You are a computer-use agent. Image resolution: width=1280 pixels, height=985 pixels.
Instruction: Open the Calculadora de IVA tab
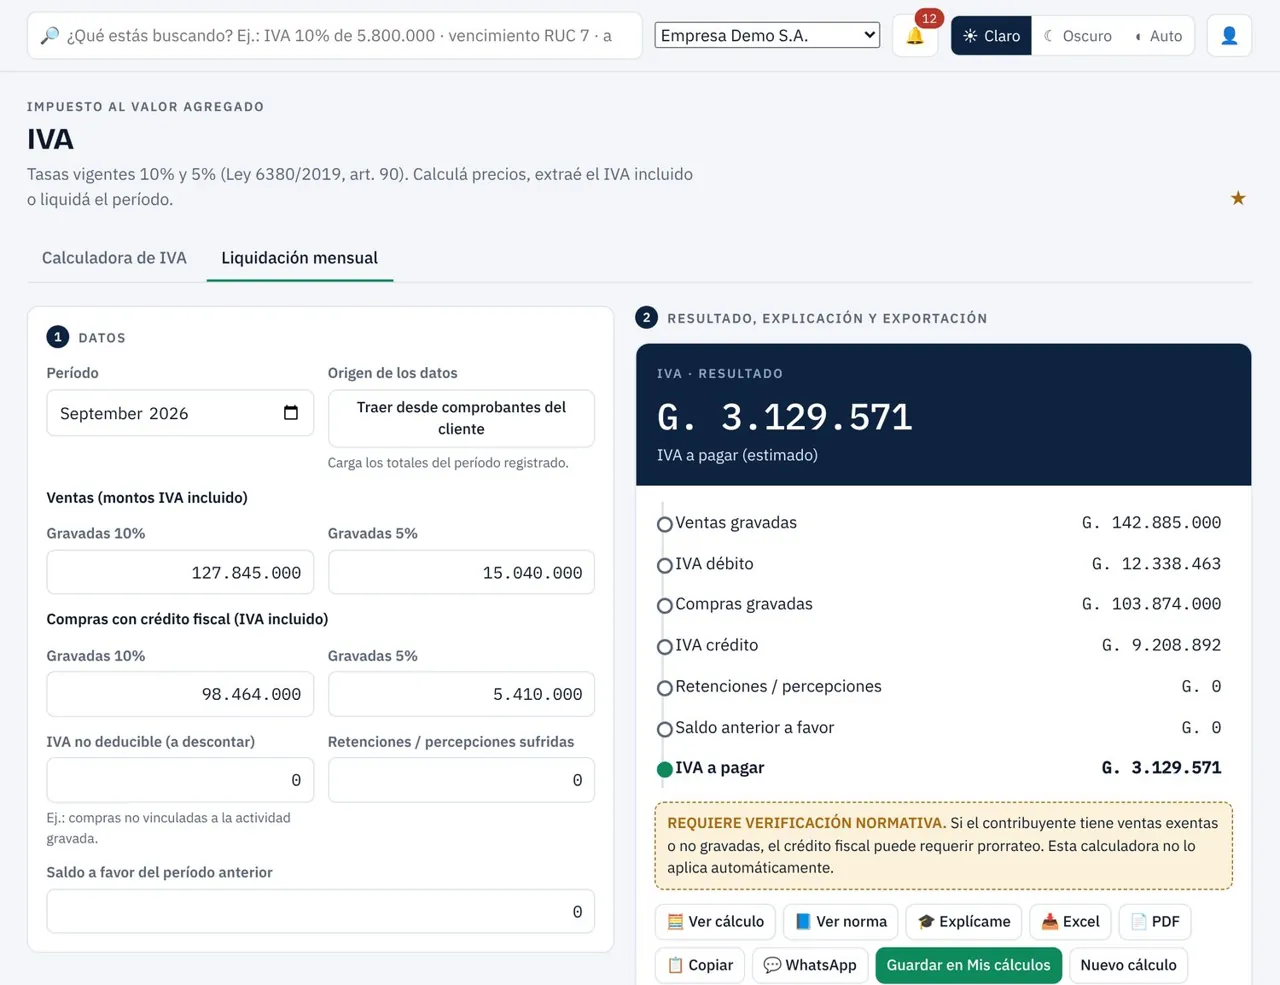pos(114,258)
